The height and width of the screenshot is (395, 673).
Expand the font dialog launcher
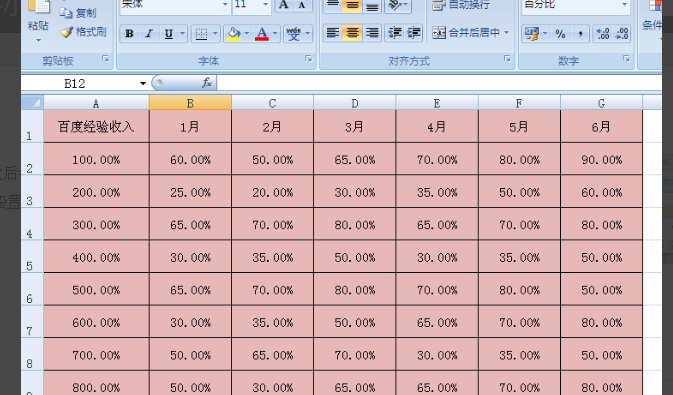pos(309,59)
